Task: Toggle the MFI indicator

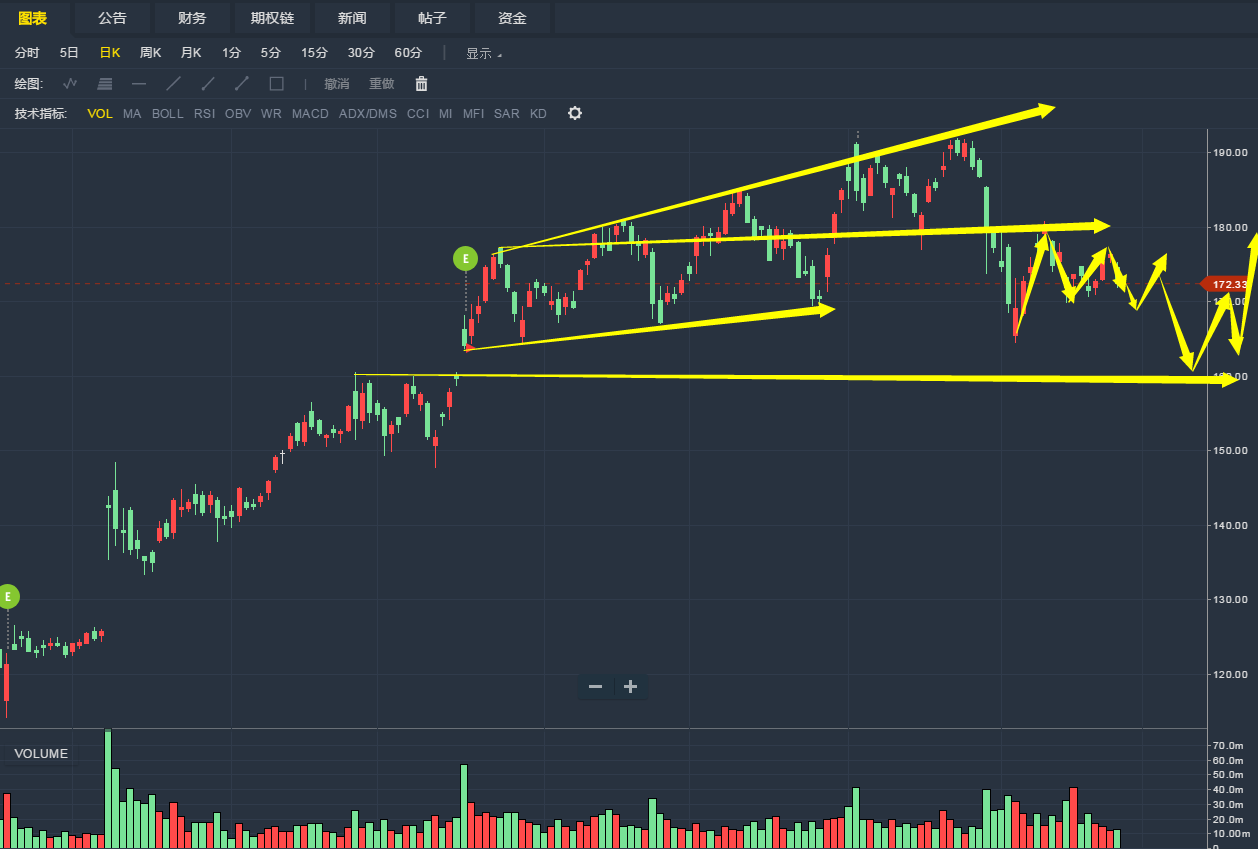Action: (473, 114)
